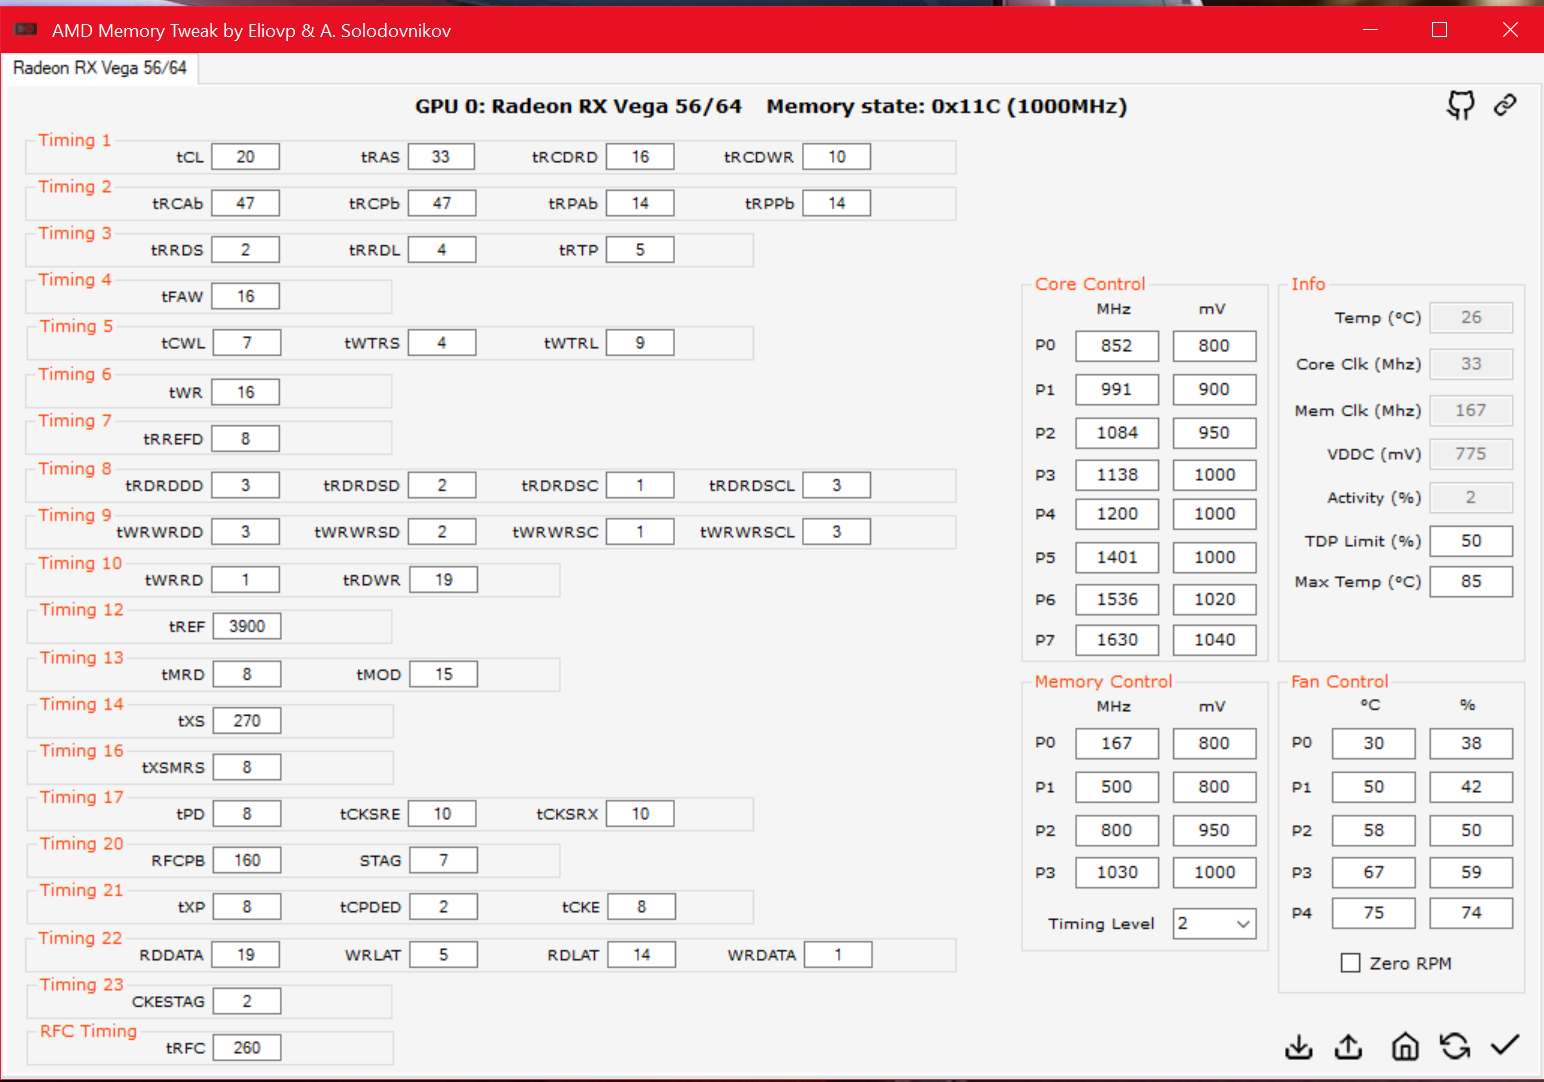The height and width of the screenshot is (1082, 1544).
Task: Select the tWRWRSD input field
Action: click(x=442, y=532)
